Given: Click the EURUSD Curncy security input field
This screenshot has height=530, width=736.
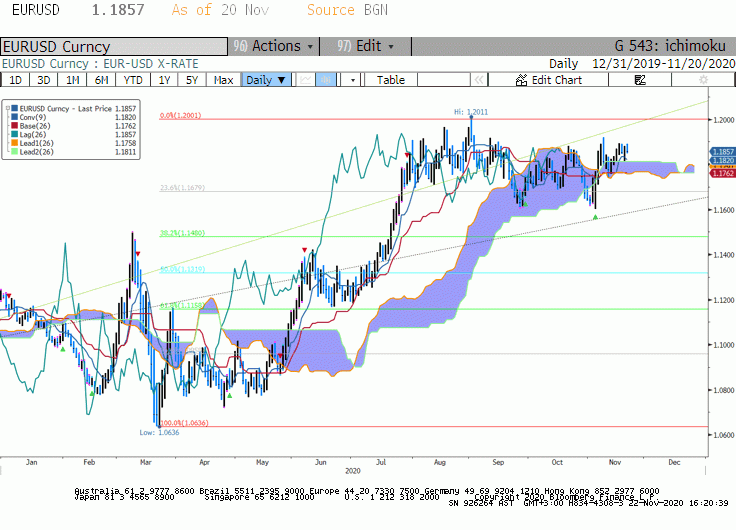Looking at the screenshot, I should pyautogui.click(x=114, y=47).
